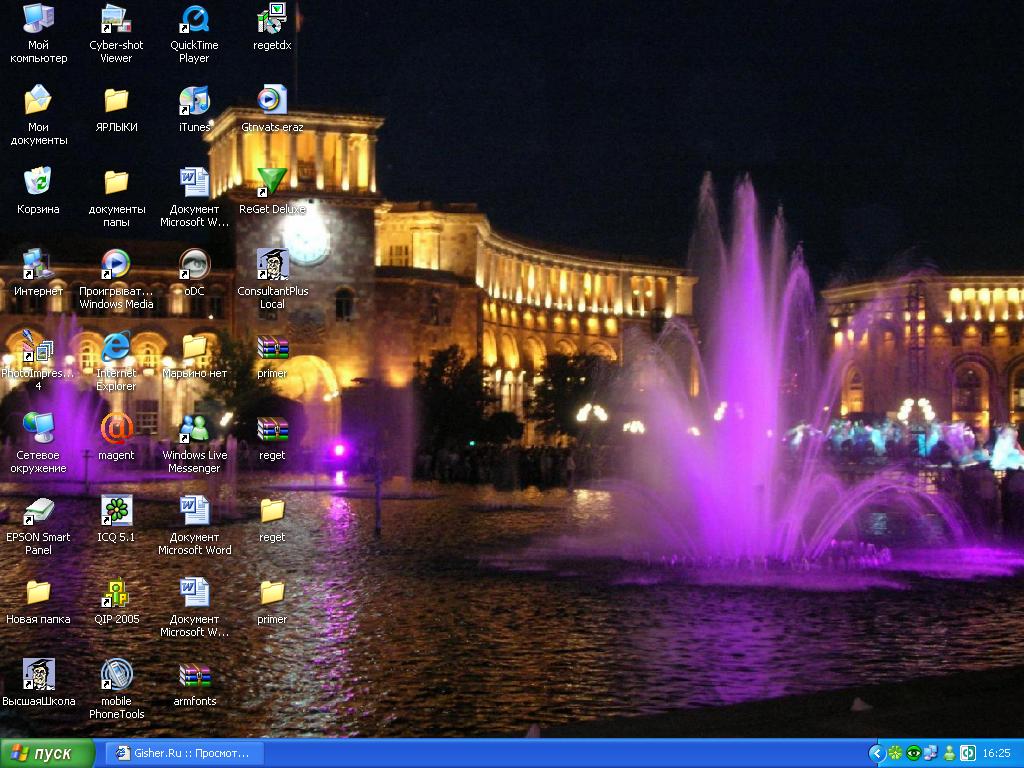This screenshot has height=768, width=1024.
Task: Select the magent desktop icon
Action: click(116, 429)
